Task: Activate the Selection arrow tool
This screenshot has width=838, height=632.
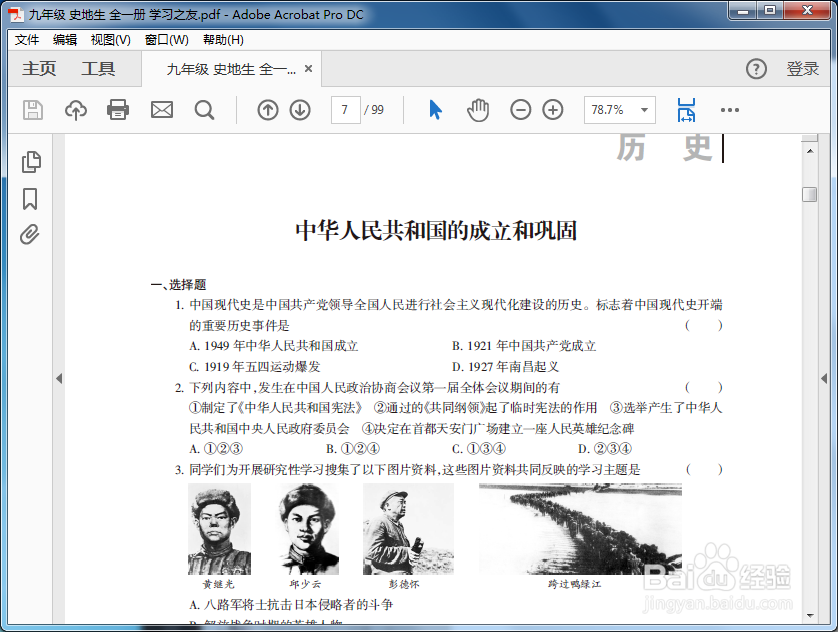Action: (432, 110)
